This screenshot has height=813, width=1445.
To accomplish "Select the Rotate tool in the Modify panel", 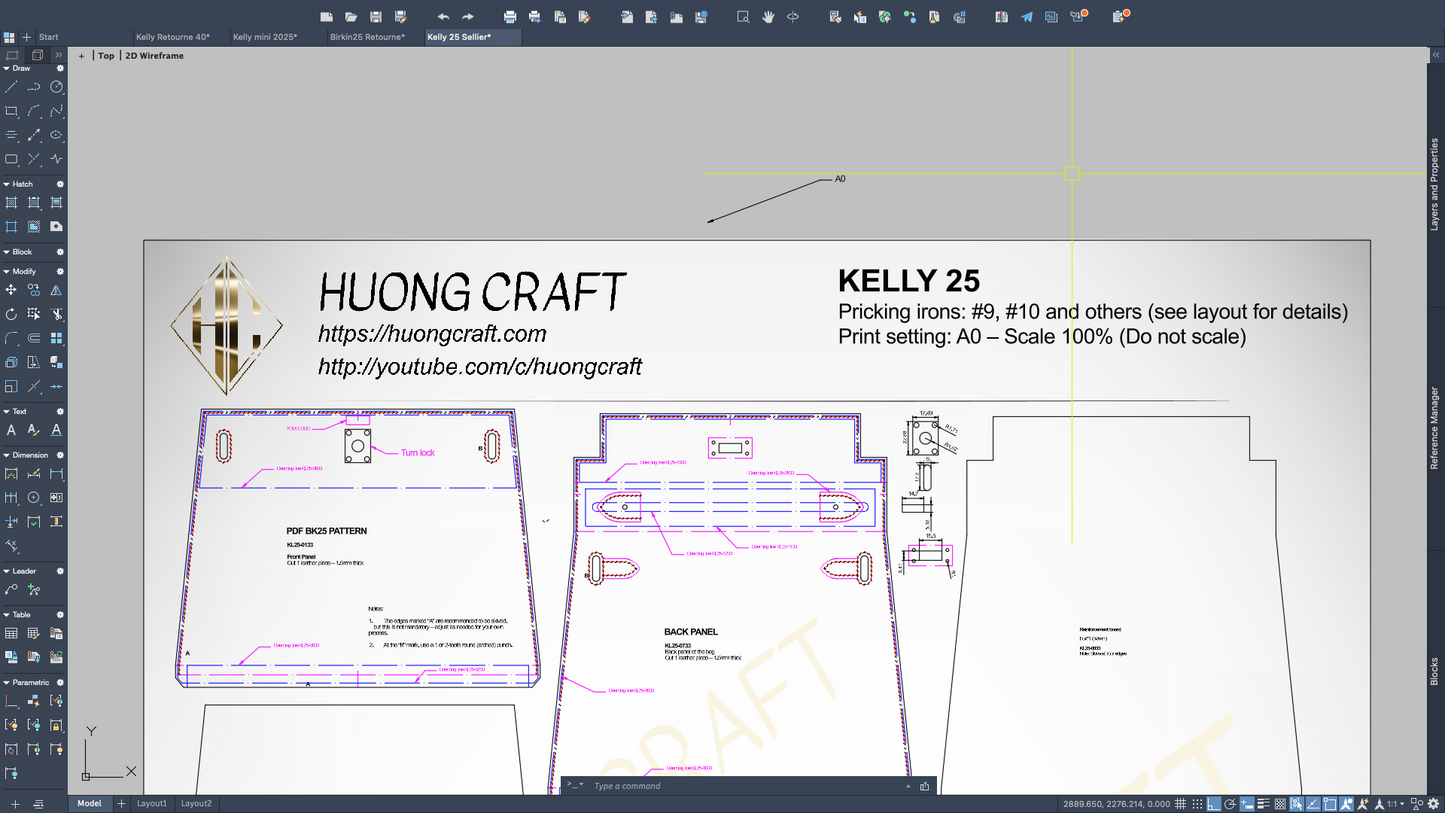I will [x=12, y=313].
